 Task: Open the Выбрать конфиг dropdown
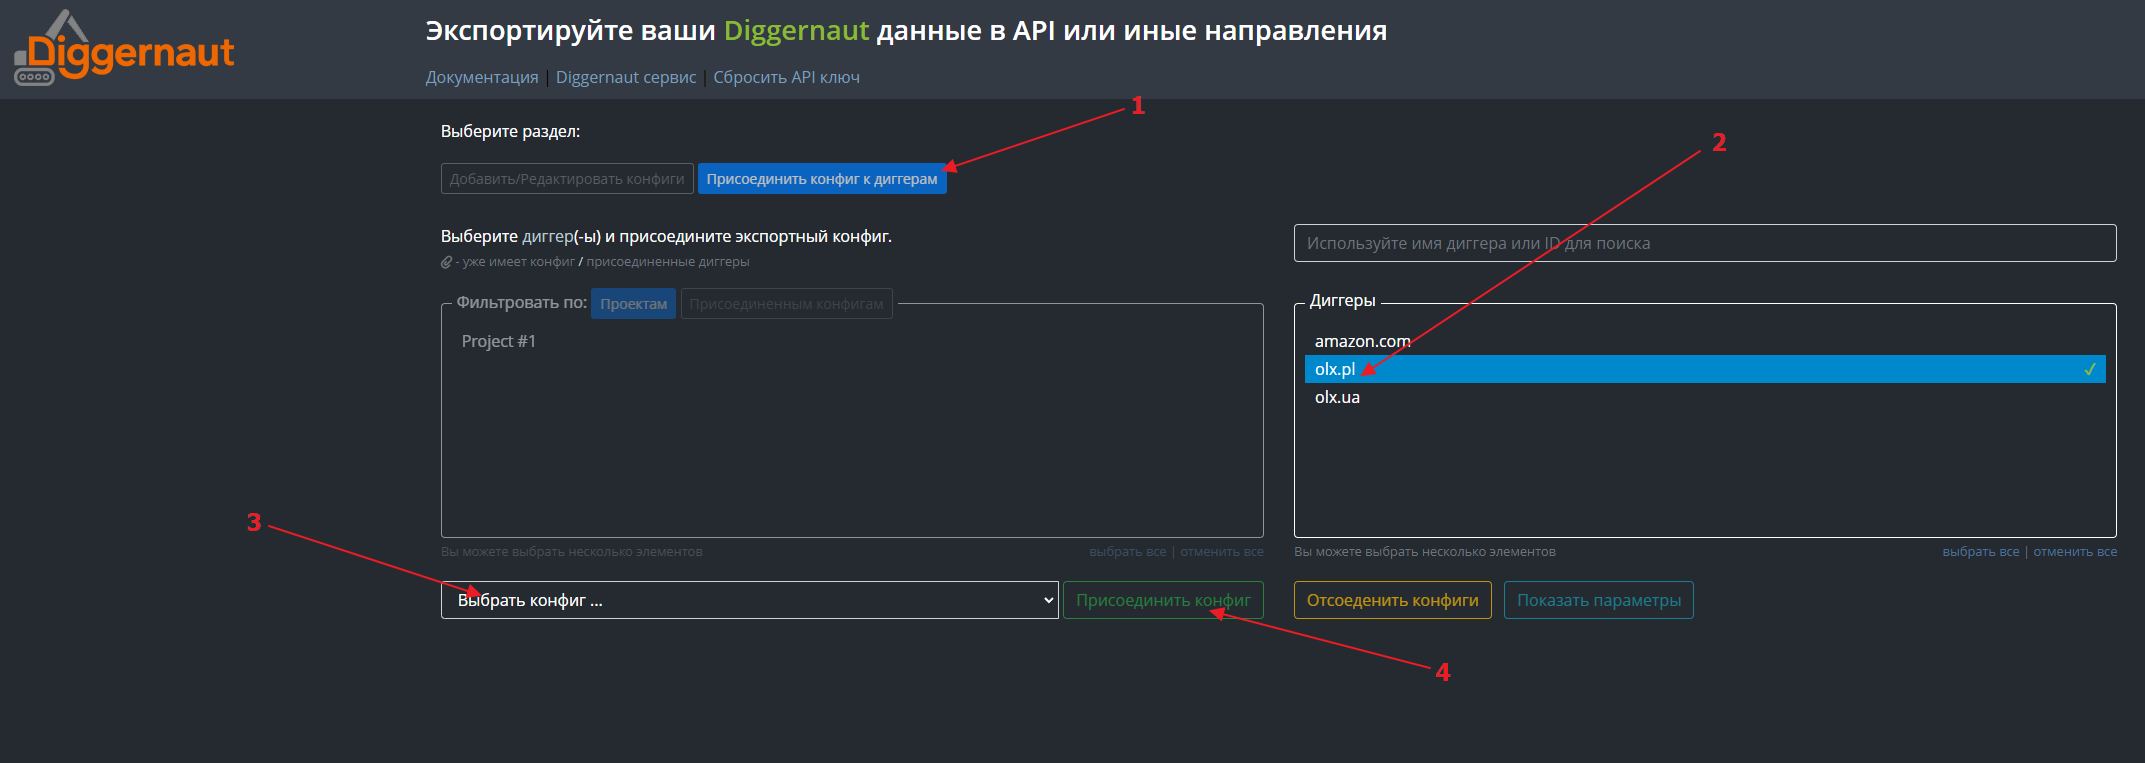click(750, 600)
